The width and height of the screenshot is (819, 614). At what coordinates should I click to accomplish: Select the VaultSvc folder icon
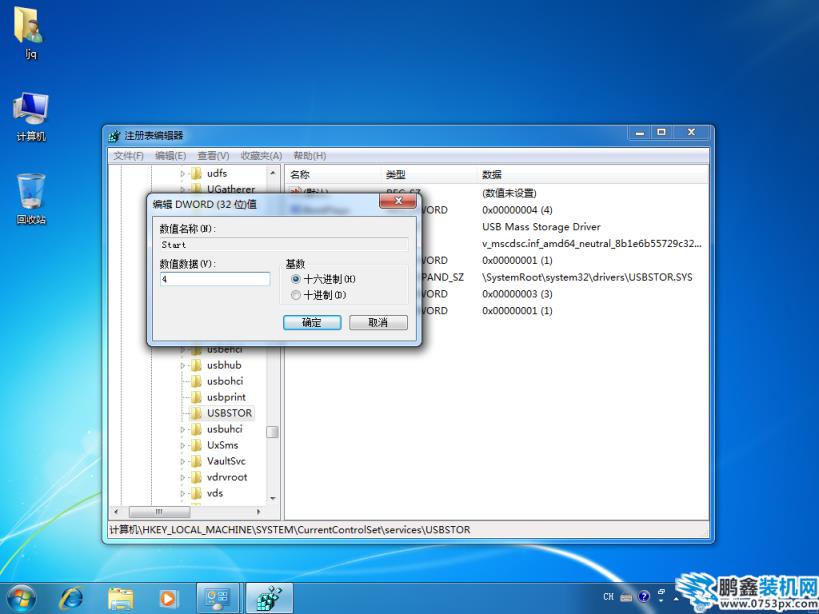click(x=196, y=461)
